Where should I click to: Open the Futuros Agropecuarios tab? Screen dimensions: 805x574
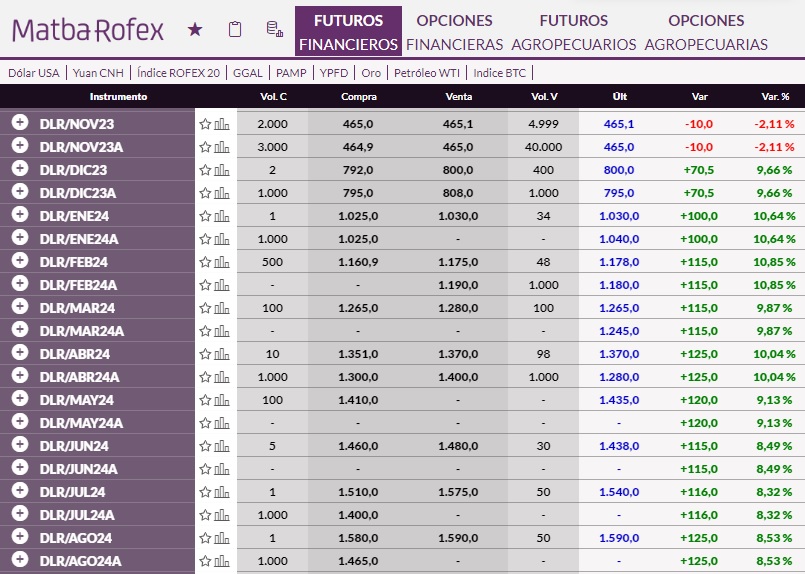click(573, 32)
